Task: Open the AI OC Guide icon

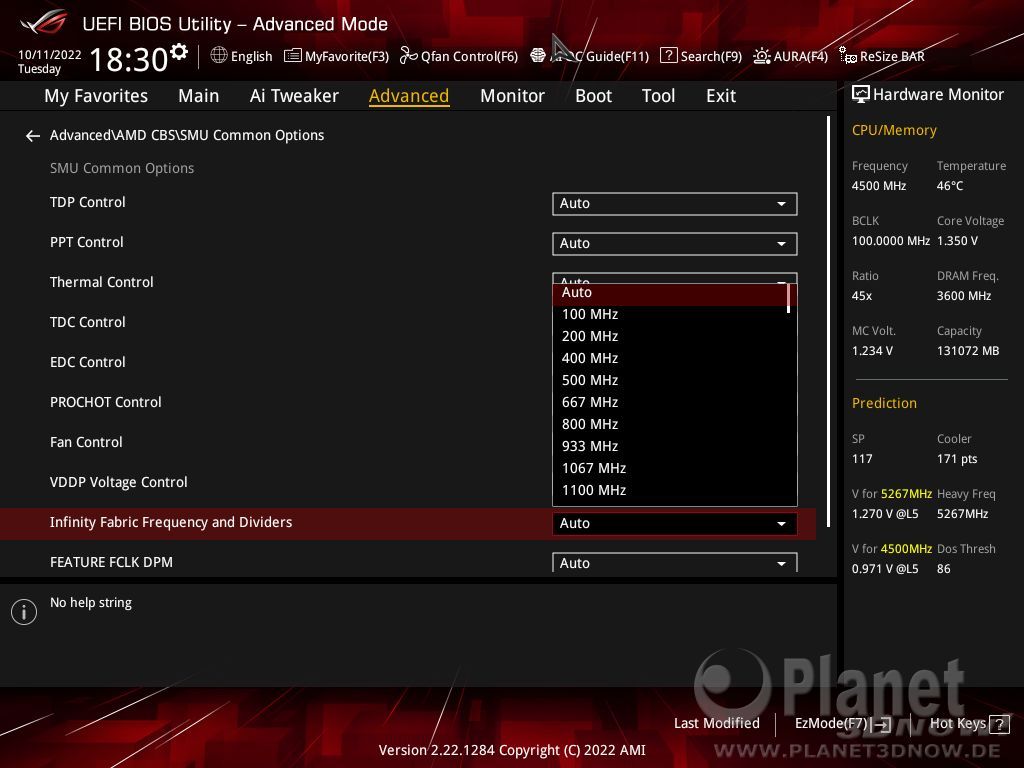Action: 538,56
